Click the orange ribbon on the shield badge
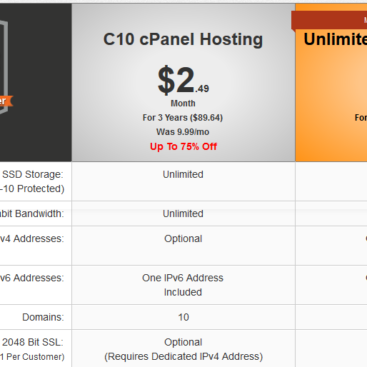The height and width of the screenshot is (367, 367). click(x=6, y=101)
